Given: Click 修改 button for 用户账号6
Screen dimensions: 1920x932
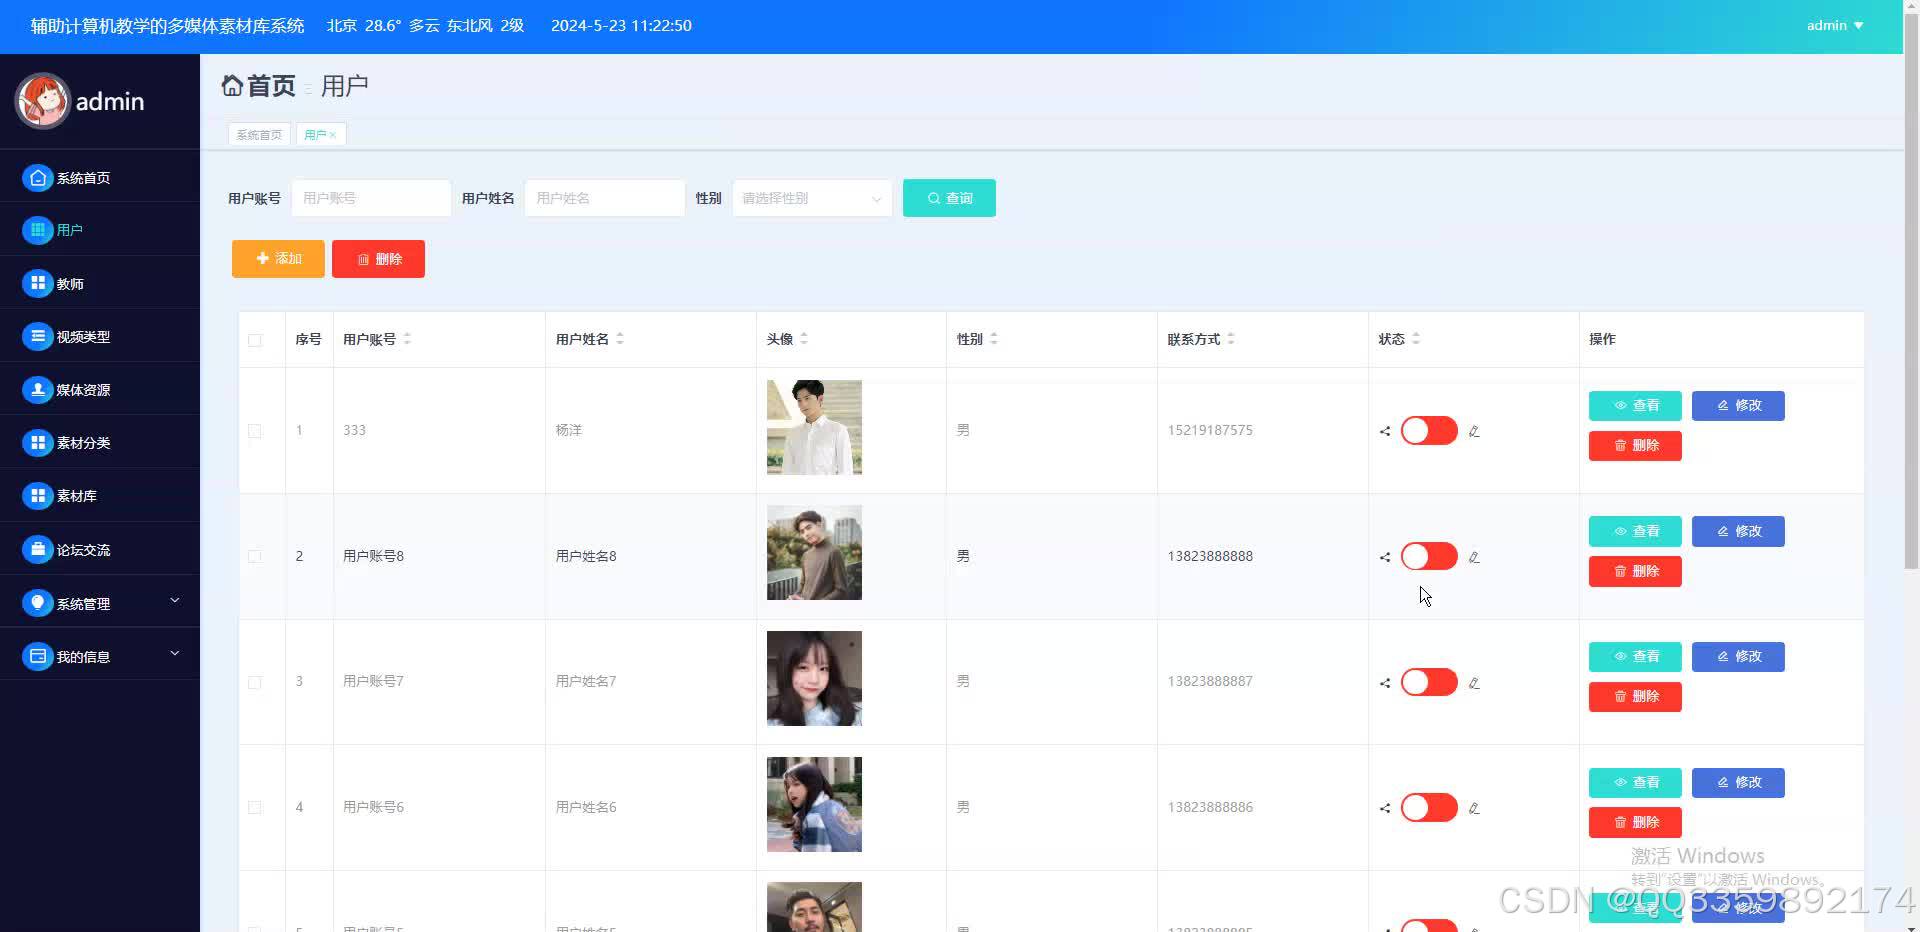Looking at the screenshot, I should click(1738, 783).
